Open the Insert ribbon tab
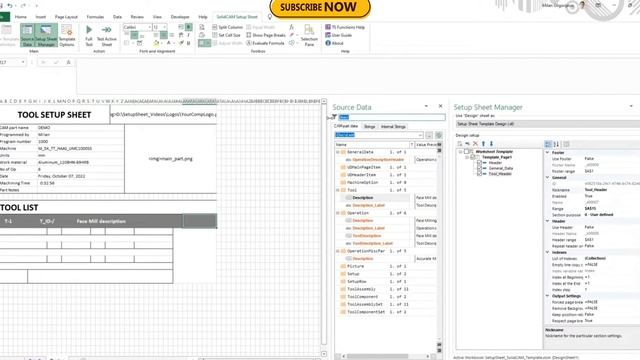Image resolution: width=640 pixels, height=360 pixels. pos(41,17)
